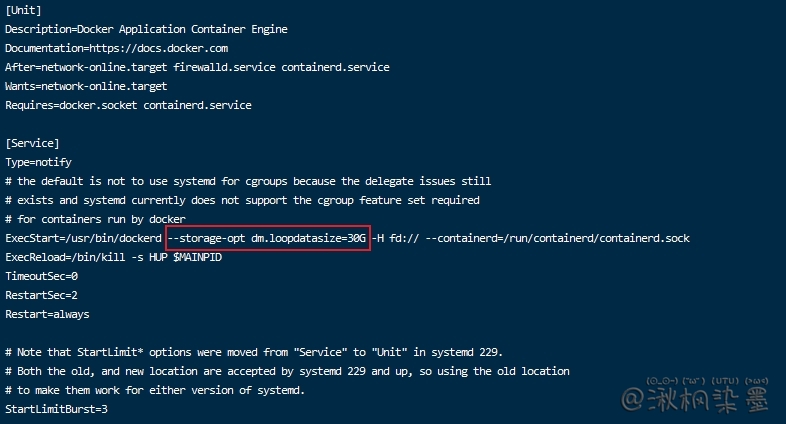Select the Requires=docker.socket line
The width and height of the screenshot is (786, 424).
tap(128, 105)
